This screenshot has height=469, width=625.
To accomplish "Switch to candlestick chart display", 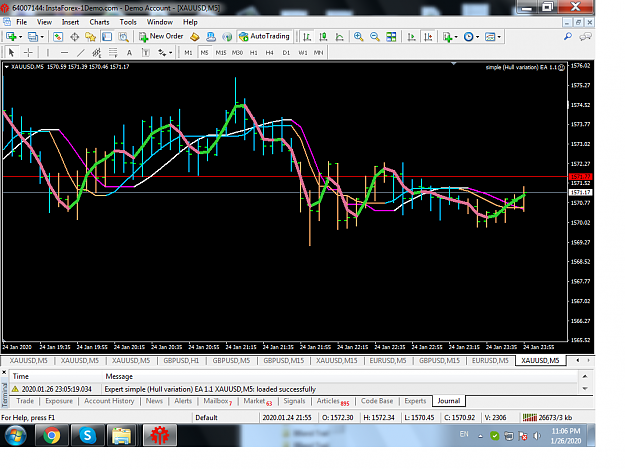I will (323, 37).
